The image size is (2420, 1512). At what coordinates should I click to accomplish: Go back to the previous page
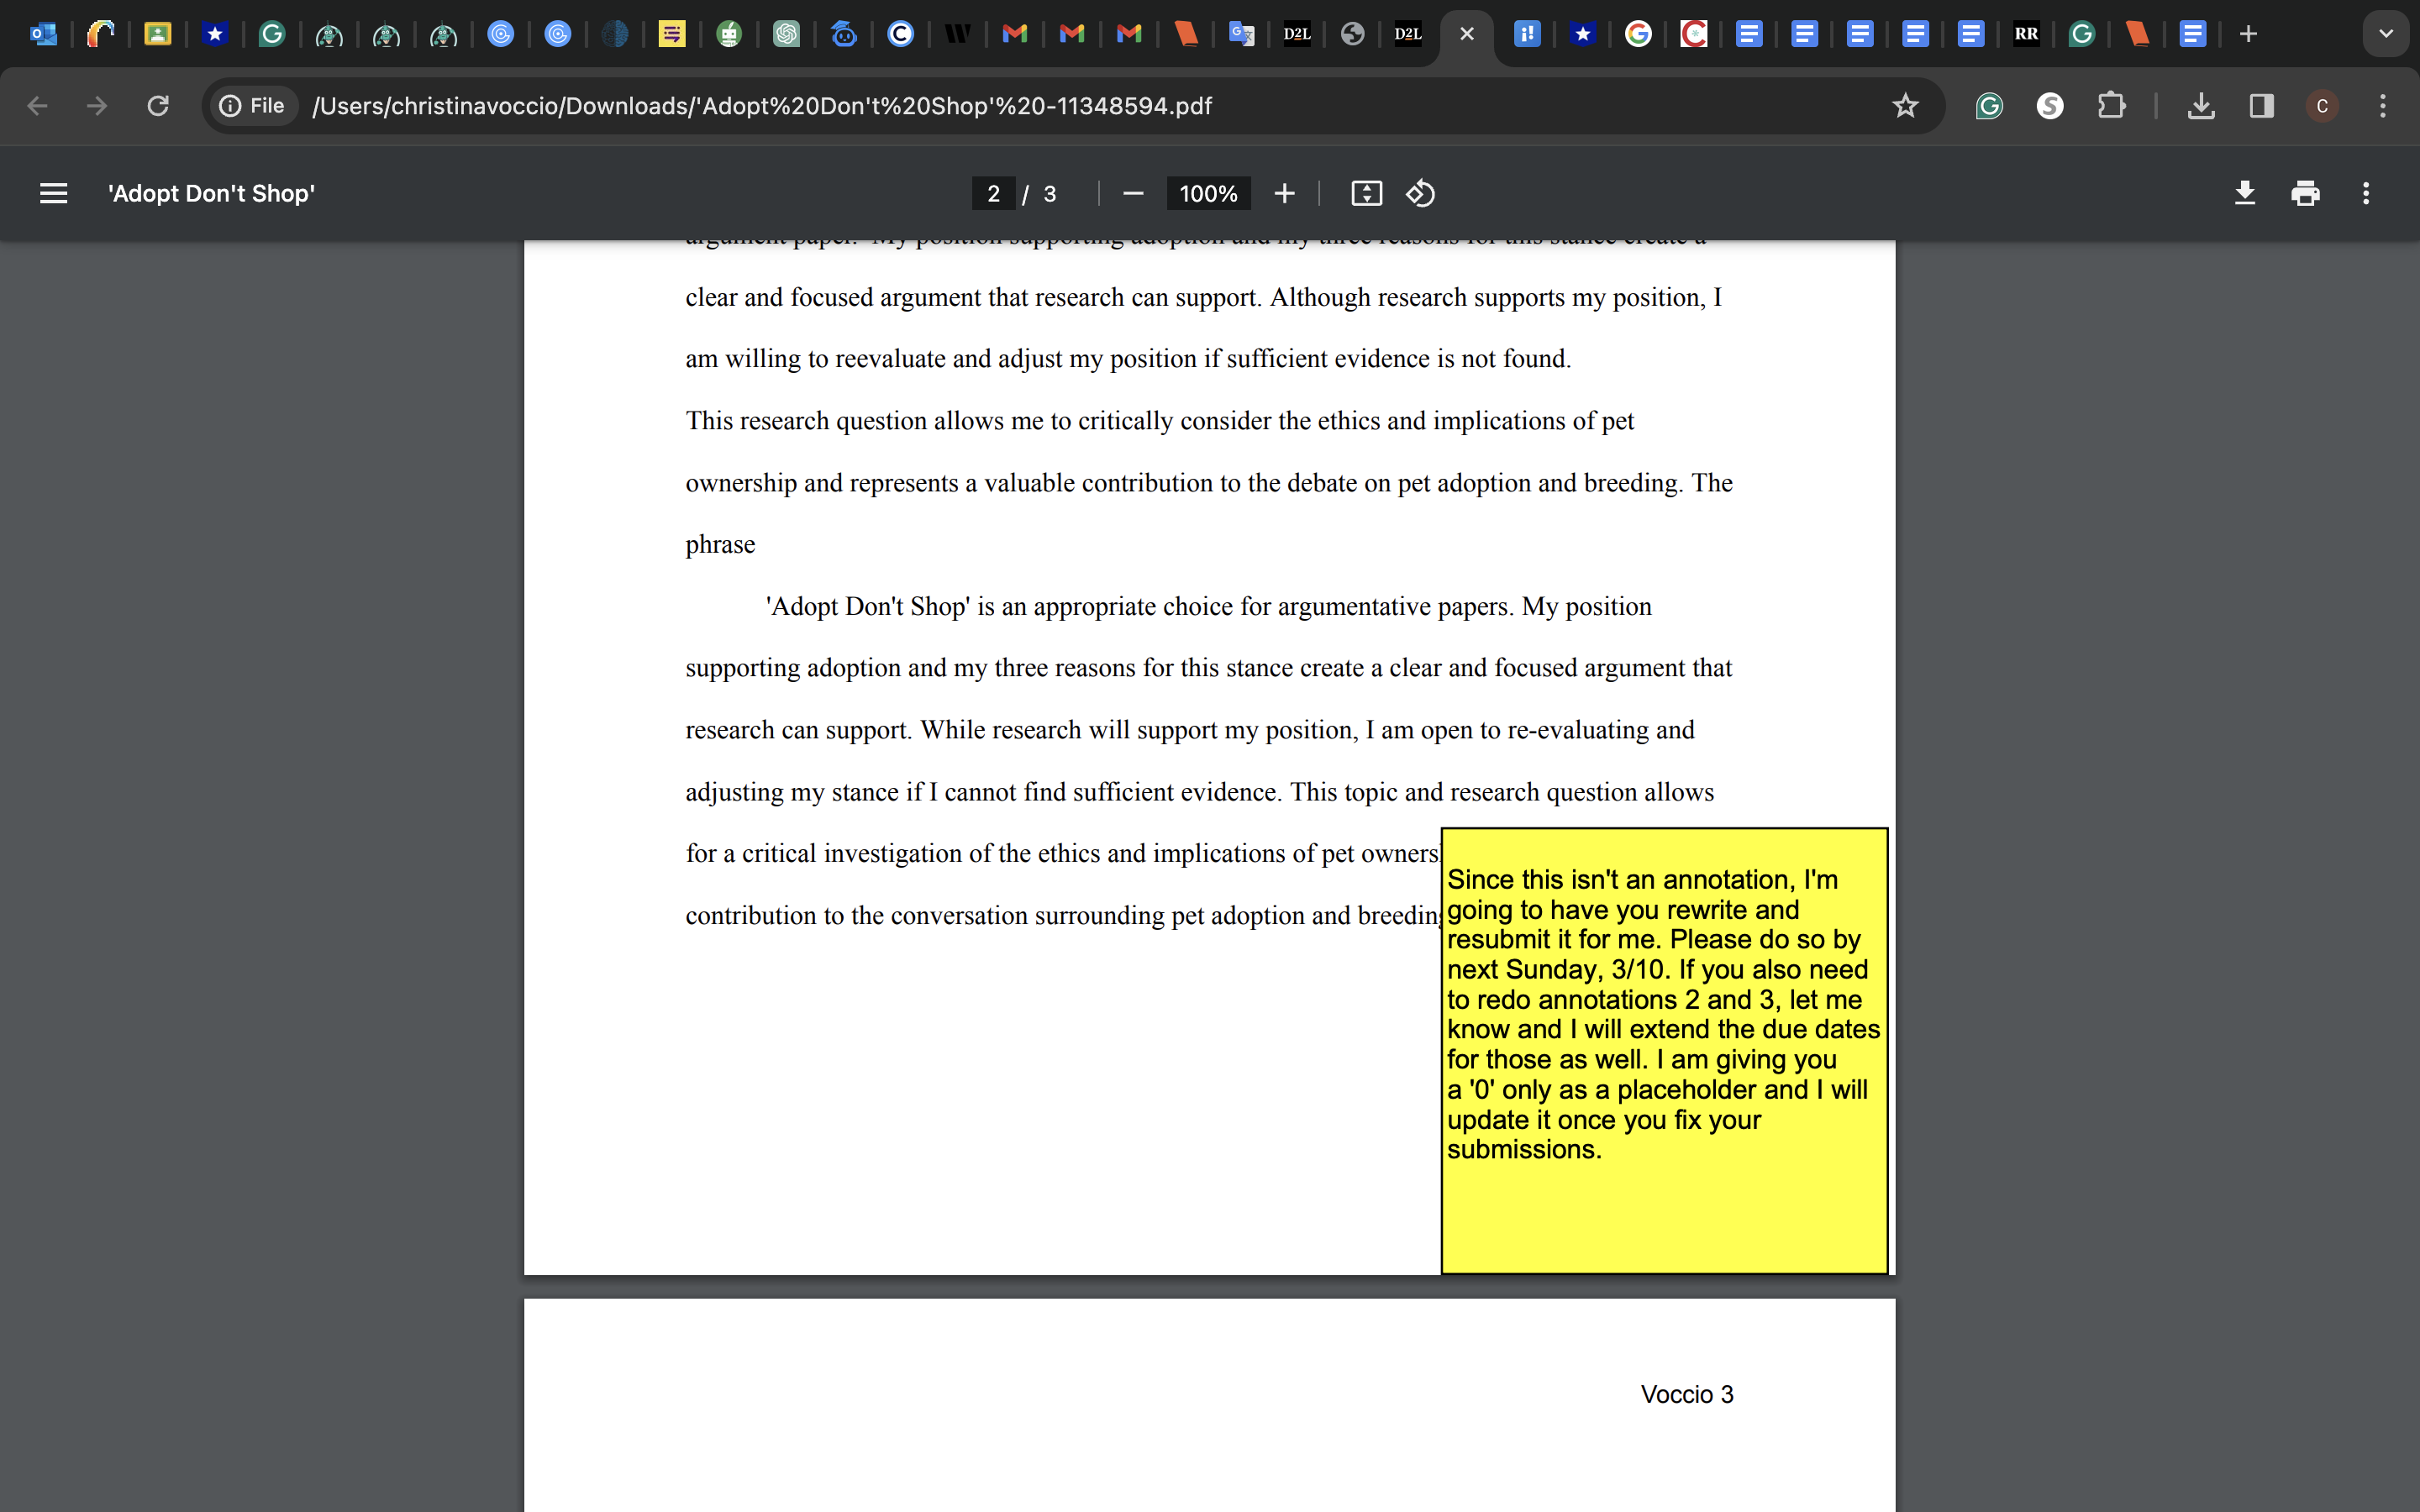click(37, 106)
